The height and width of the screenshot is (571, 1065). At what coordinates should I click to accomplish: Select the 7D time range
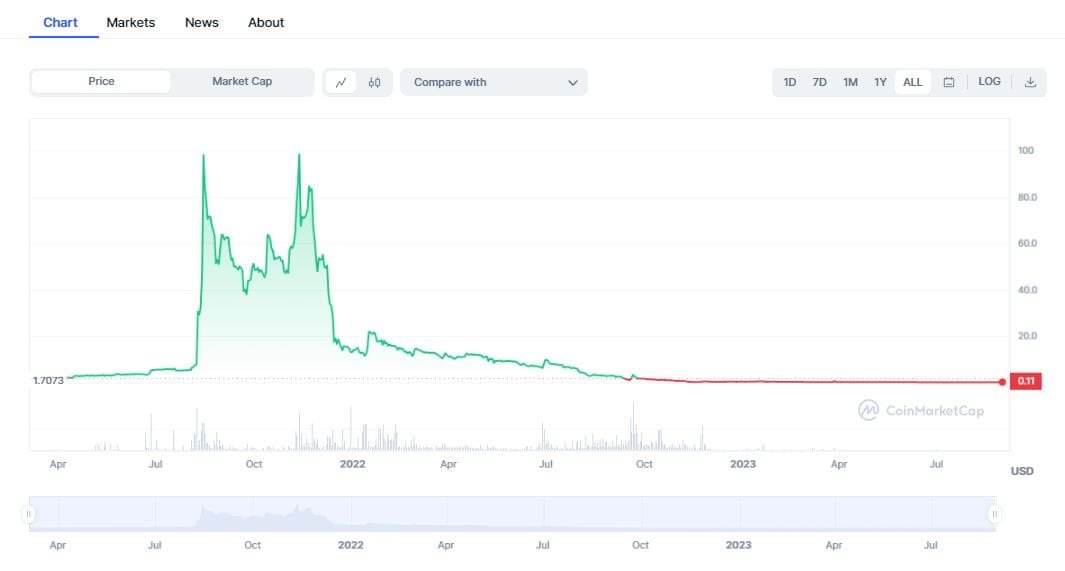pos(820,82)
